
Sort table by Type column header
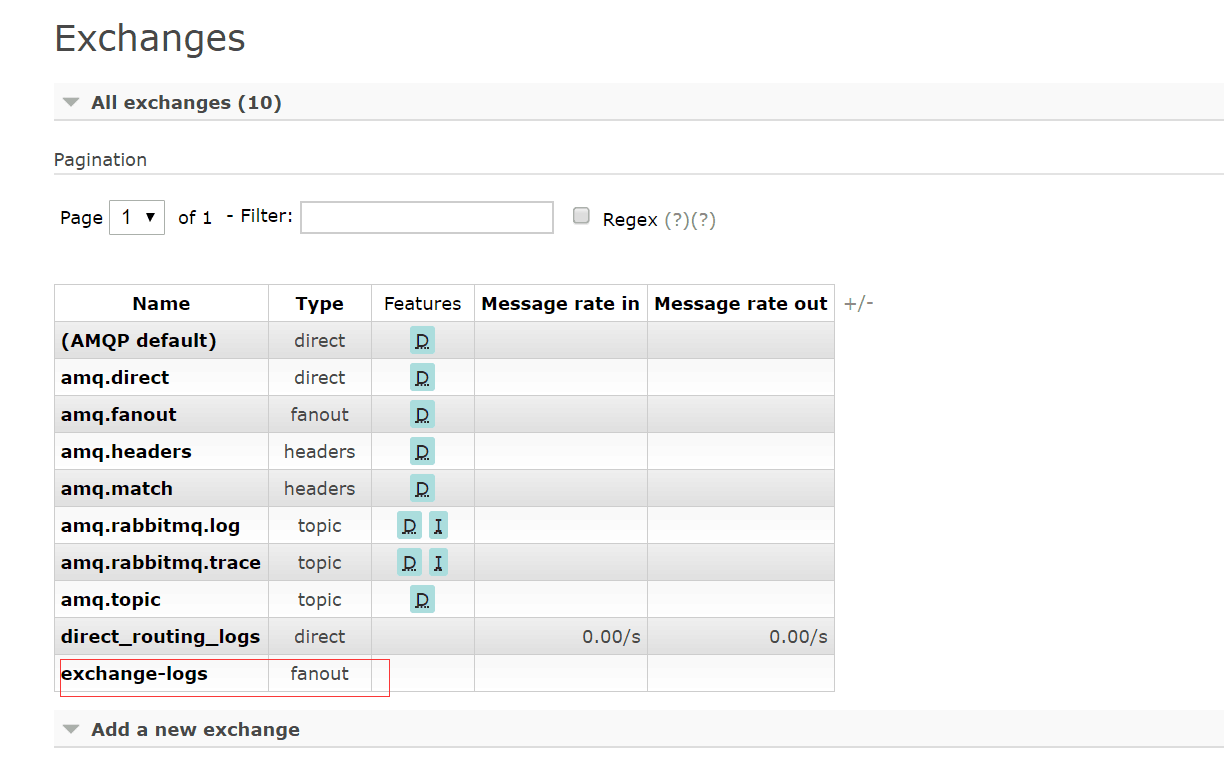319,304
